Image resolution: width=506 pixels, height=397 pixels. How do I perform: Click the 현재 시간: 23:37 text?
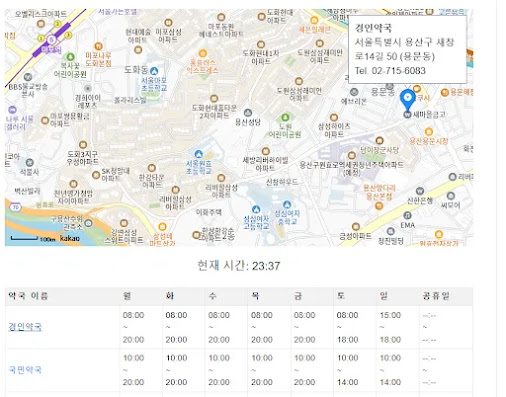click(239, 266)
